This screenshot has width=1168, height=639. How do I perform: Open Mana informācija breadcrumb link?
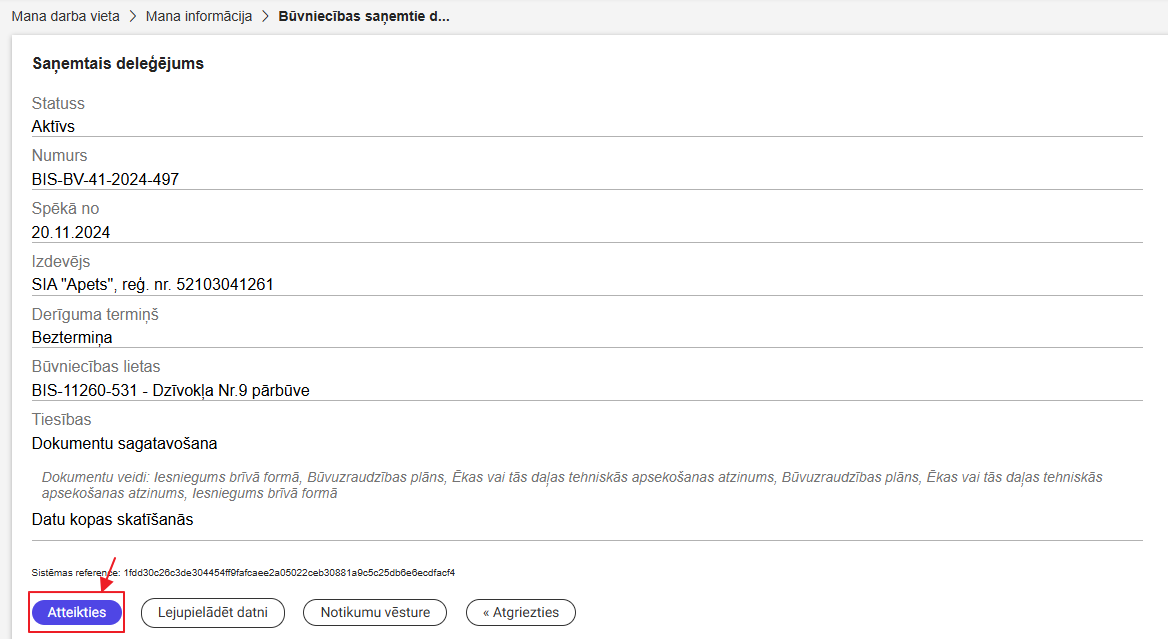point(198,17)
